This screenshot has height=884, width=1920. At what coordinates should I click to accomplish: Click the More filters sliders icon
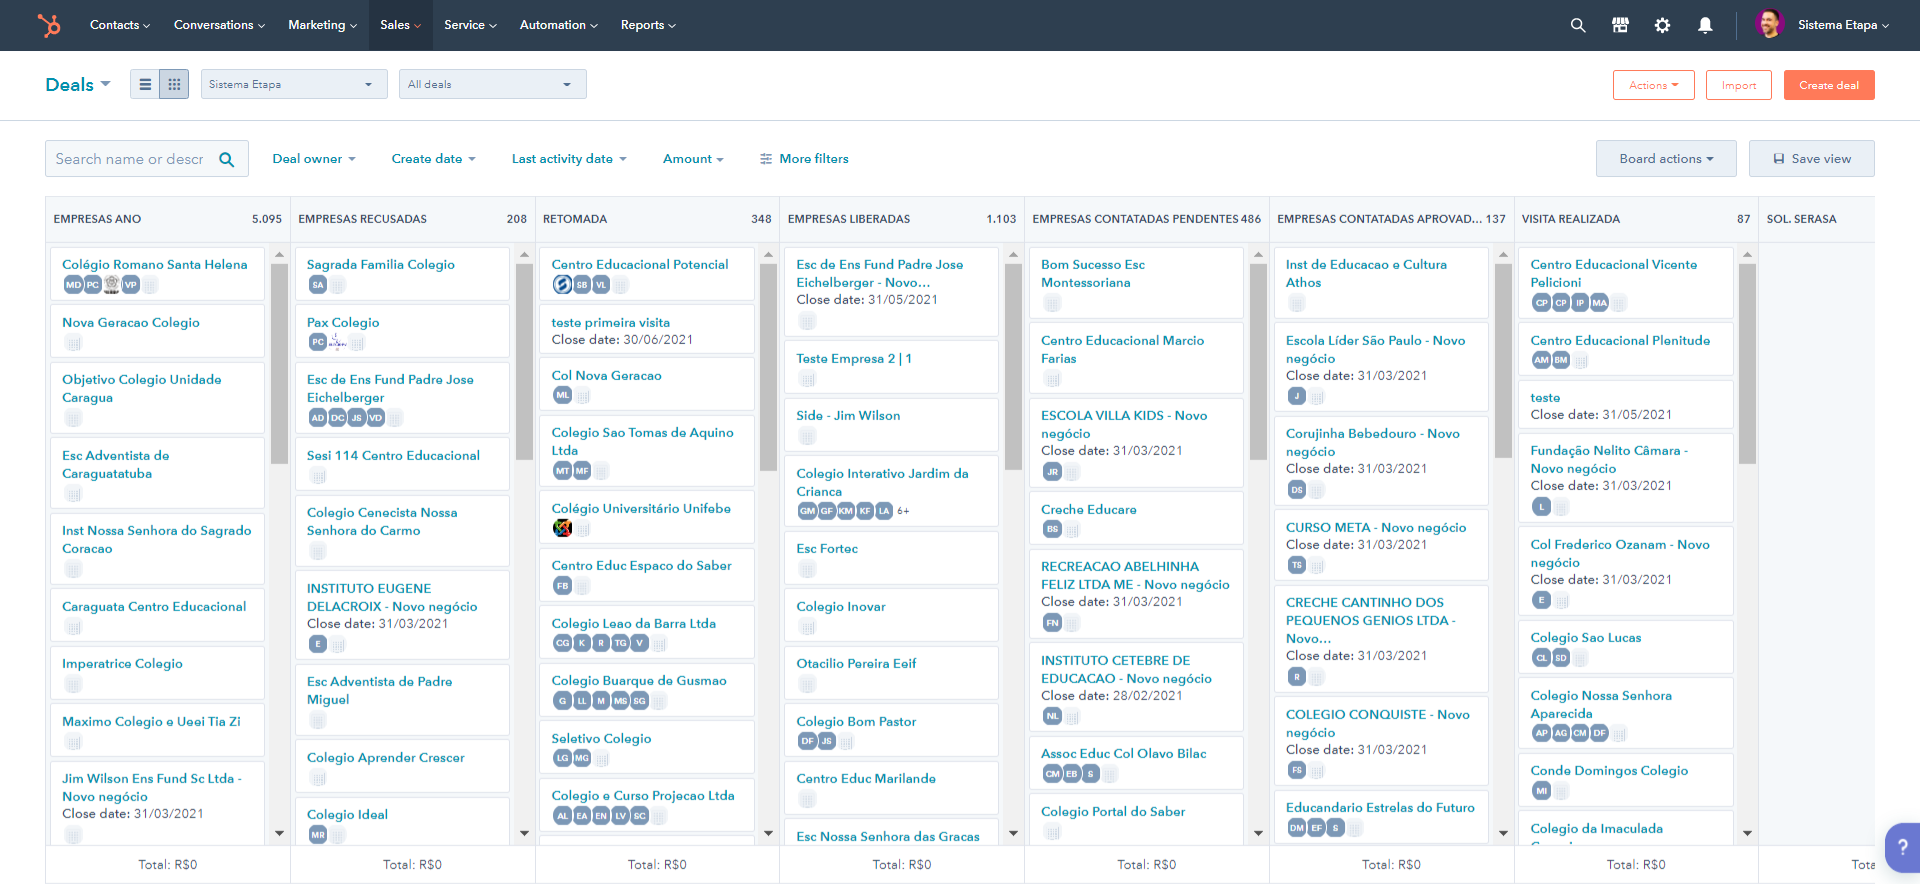[766, 159]
